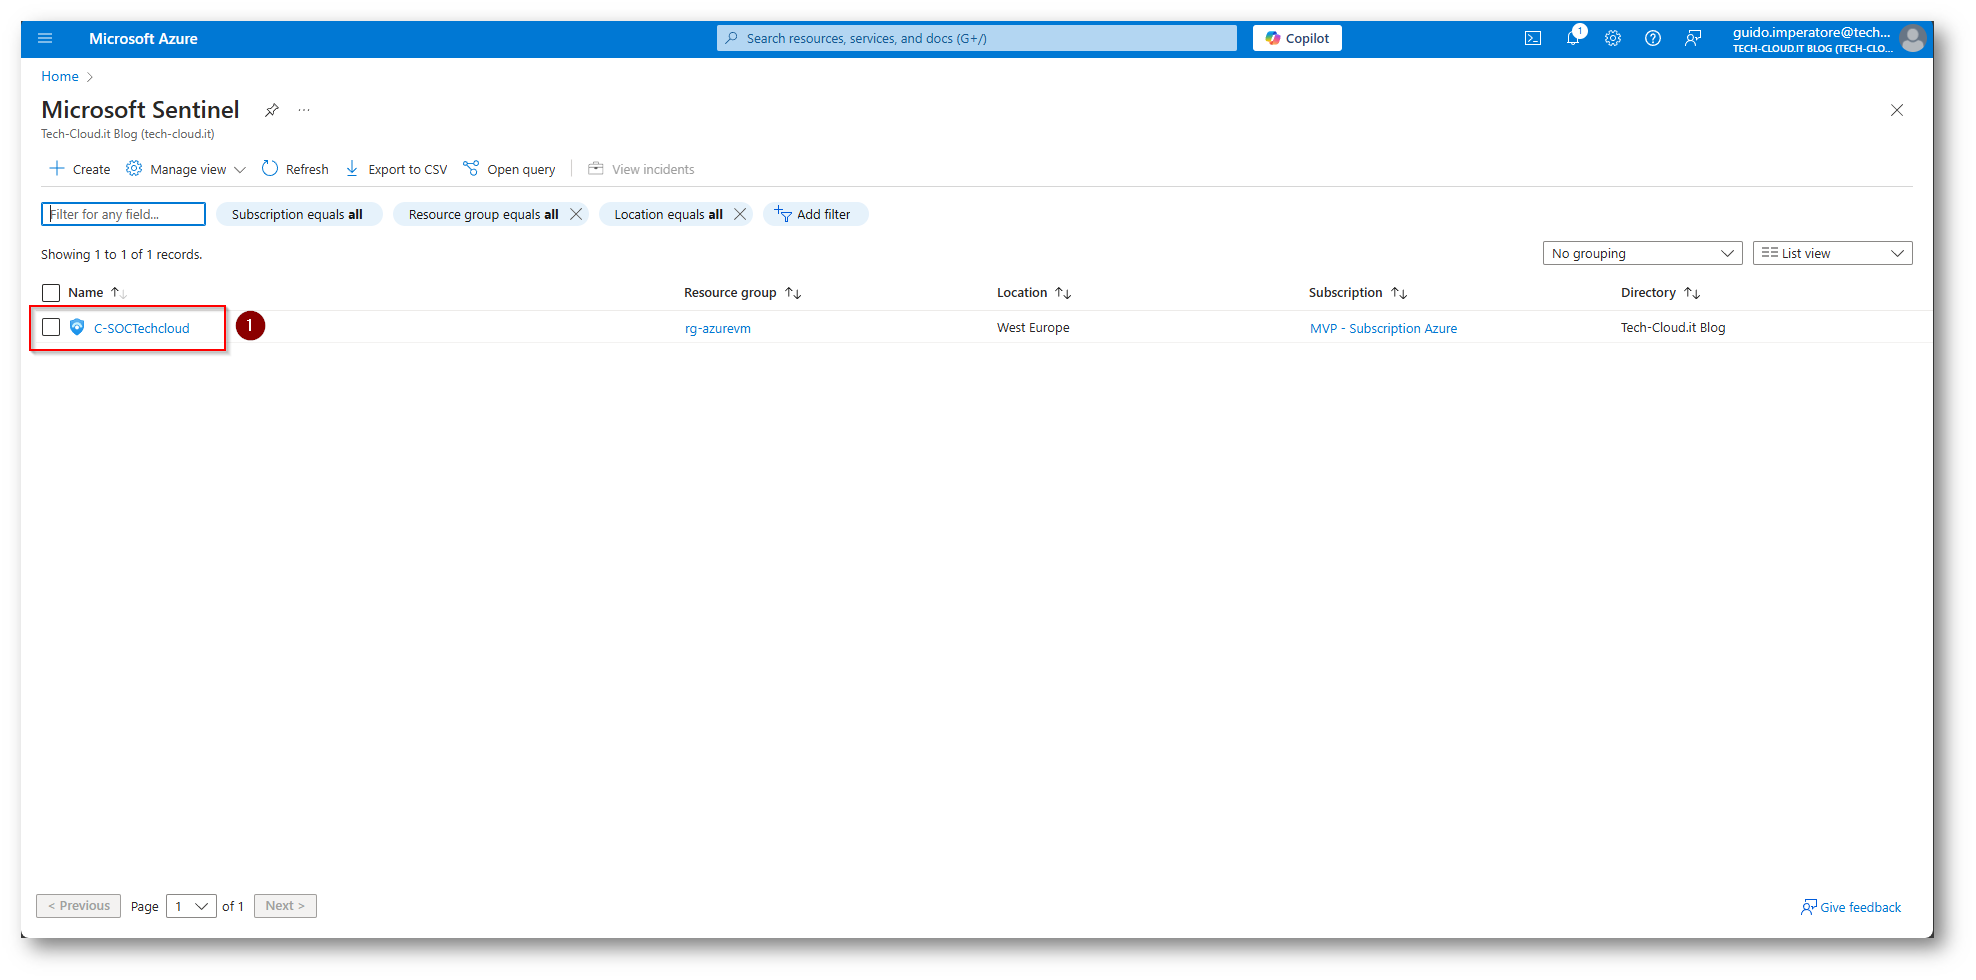The width and height of the screenshot is (1976, 980).
Task: Open the rg-azurevm resource group link
Action: 717,329
